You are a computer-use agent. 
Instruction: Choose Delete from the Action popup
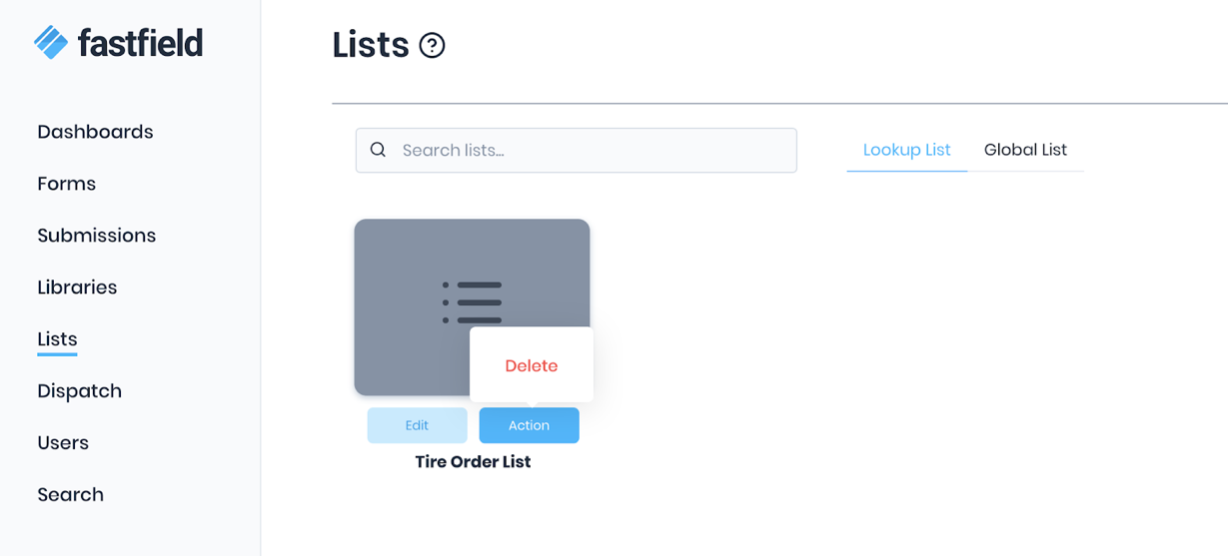point(531,366)
